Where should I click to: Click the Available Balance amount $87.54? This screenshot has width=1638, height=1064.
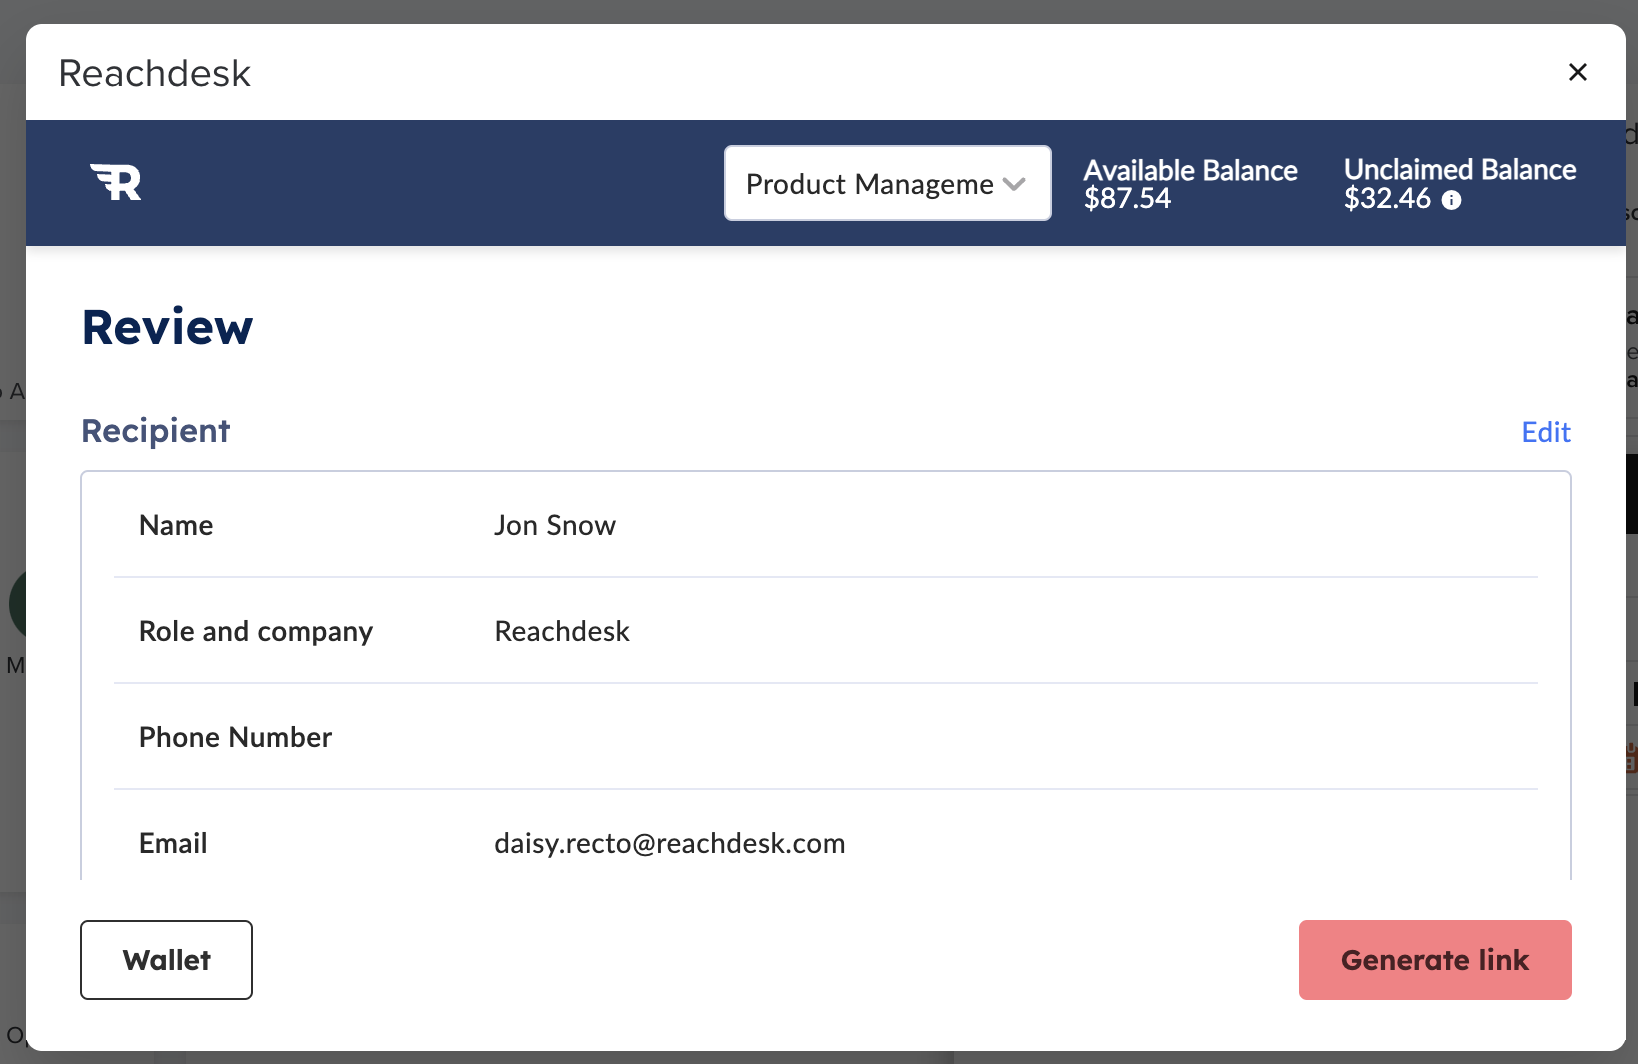tap(1127, 198)
